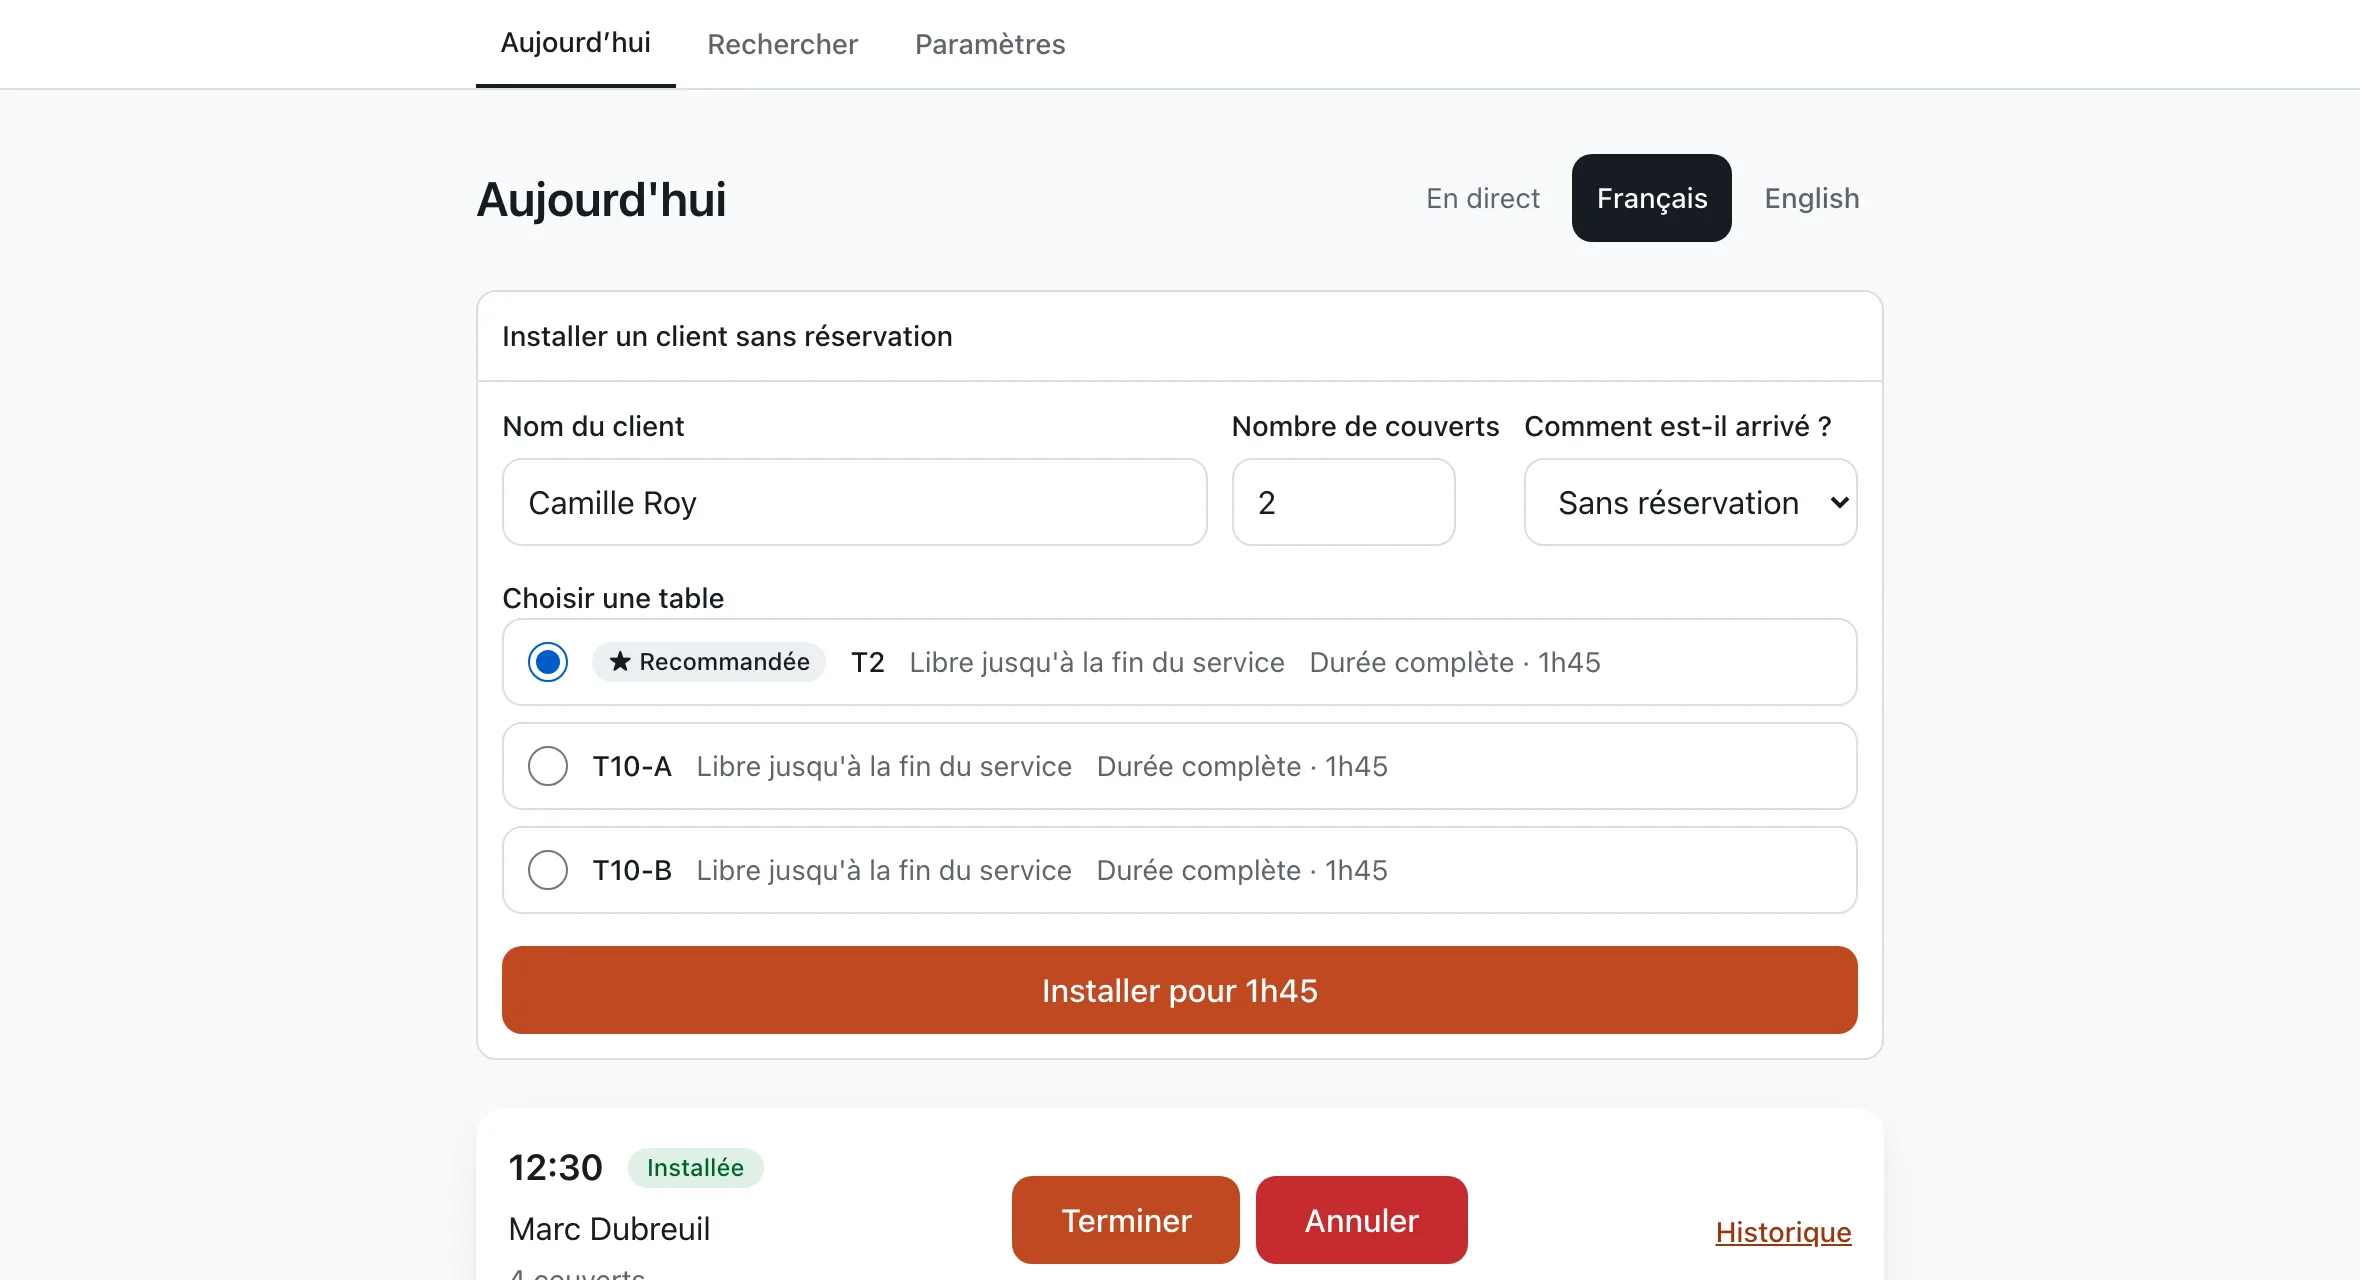Open the Paramètres tab

click(x=990, y=44)
